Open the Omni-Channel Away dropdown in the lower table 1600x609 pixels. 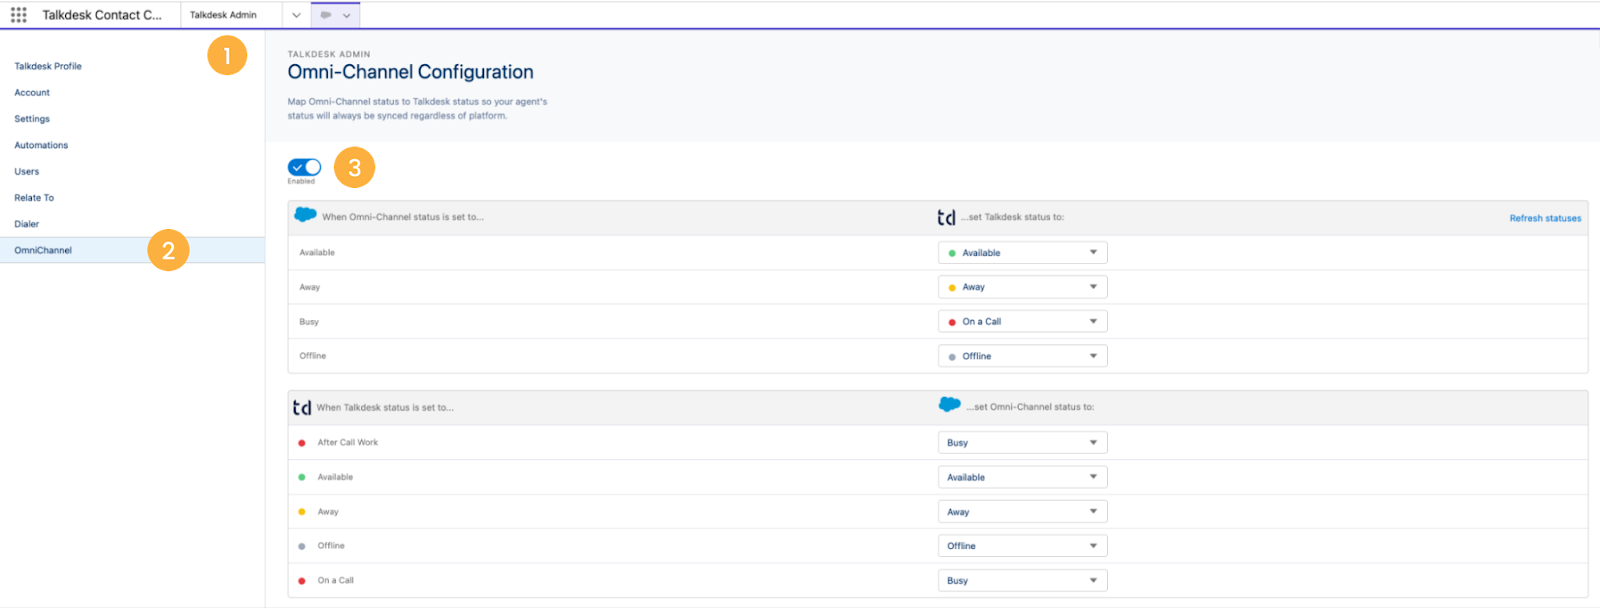point(1022,512)
